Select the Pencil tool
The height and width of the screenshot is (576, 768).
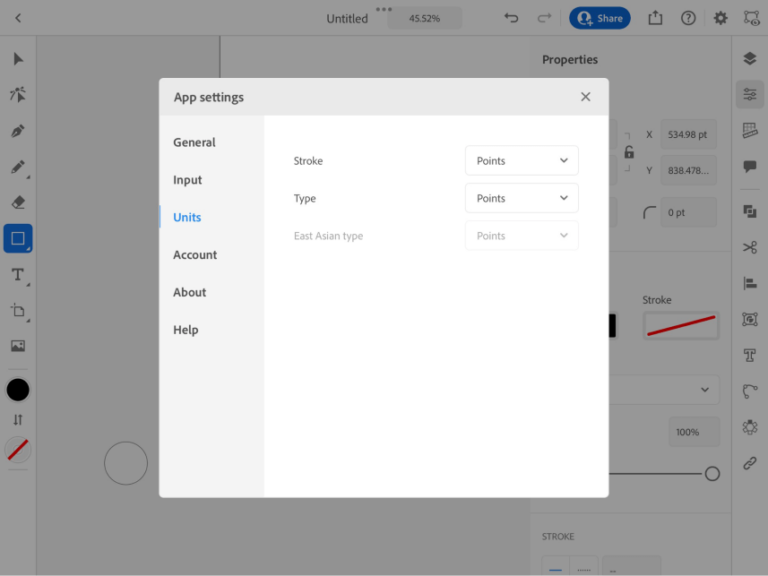click(x=18, y=167)
